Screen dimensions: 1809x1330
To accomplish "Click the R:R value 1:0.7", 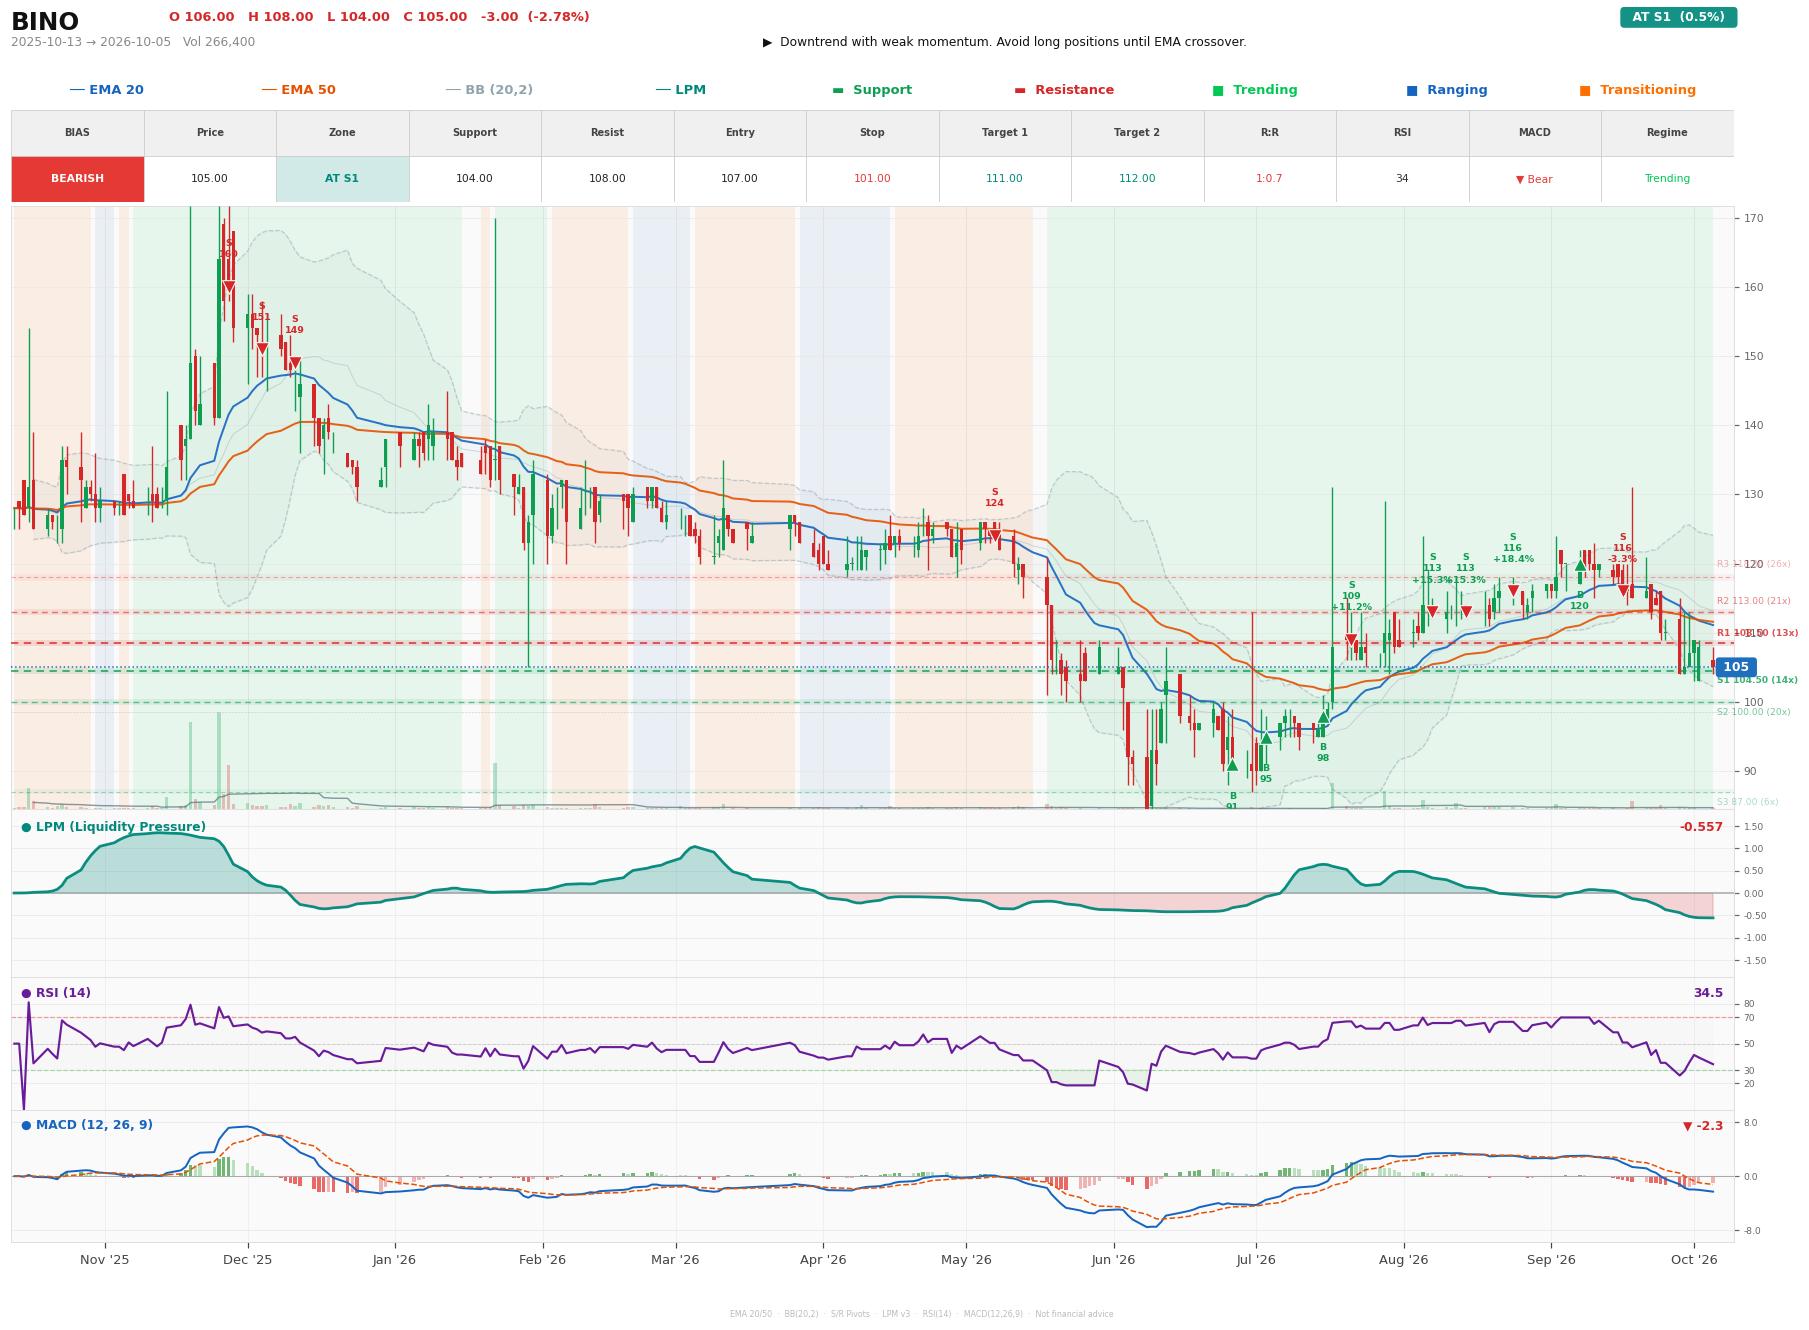I will tap(1269, 179).
